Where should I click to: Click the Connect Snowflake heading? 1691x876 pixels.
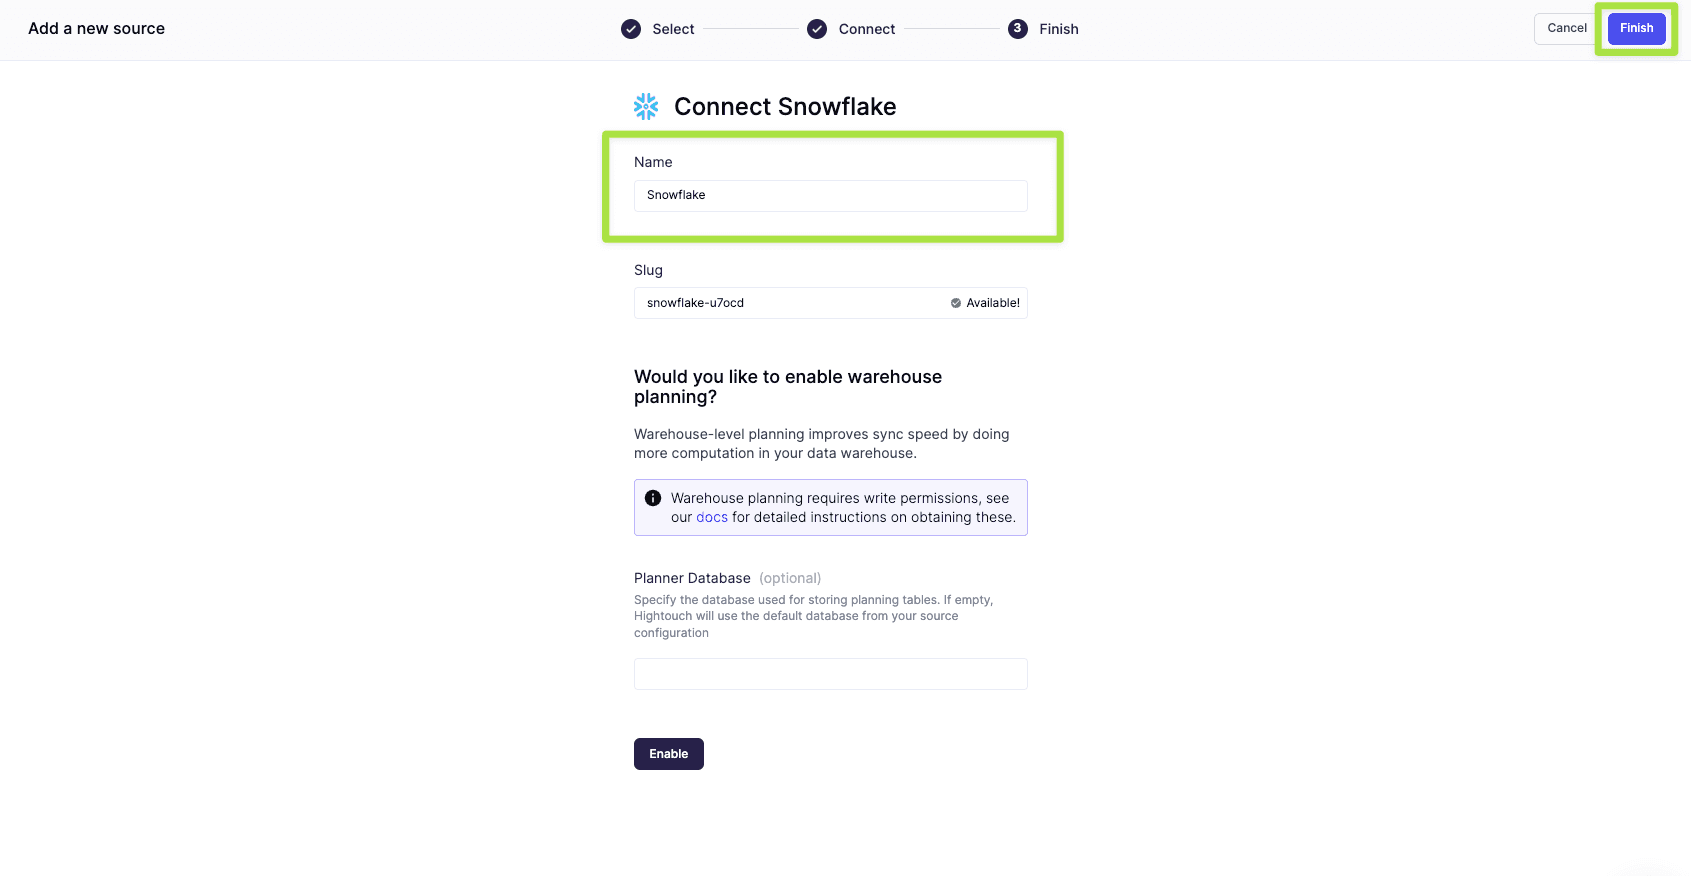point(785,107)
